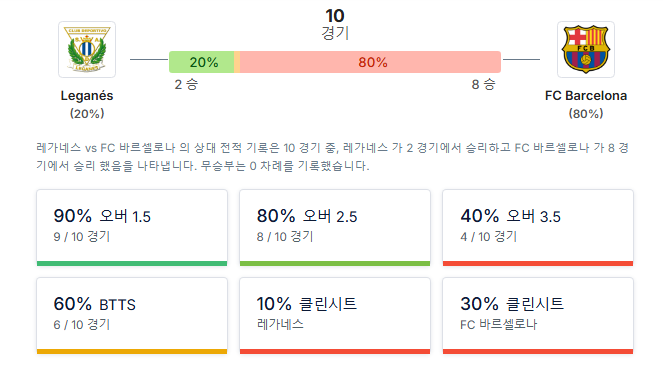Image resolution: width=663 pixels, height=367 pixels.
Task: Select the 60% BTTS stat card
Action: pyautogui.click(x=132, y=315)
